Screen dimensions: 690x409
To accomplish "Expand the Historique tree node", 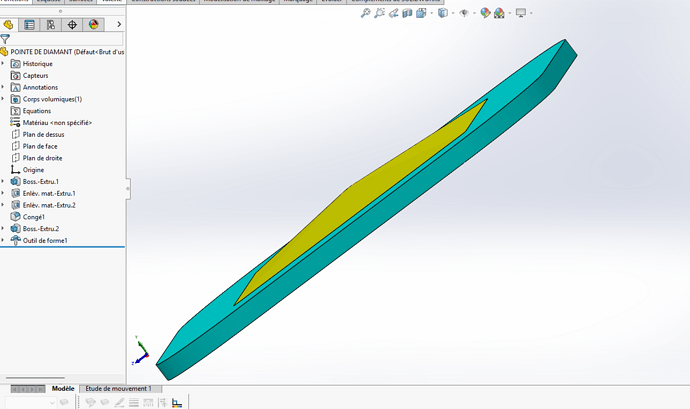I will pos(3,64).
